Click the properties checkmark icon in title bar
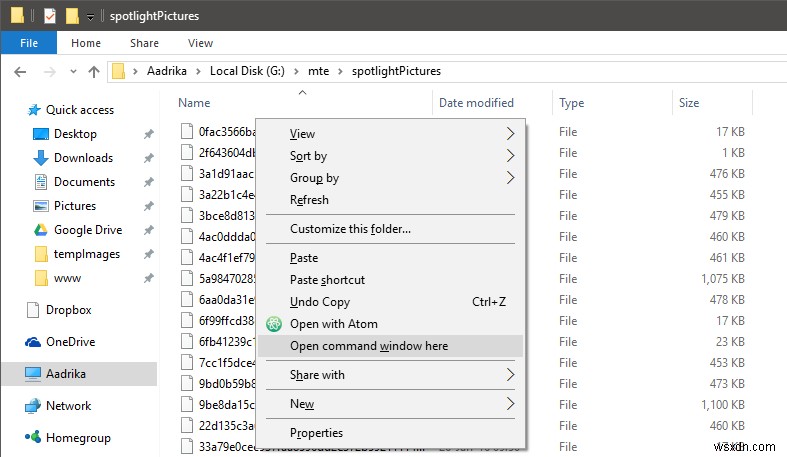The height and width of the screenshot is (457, 787). point(48,16)
